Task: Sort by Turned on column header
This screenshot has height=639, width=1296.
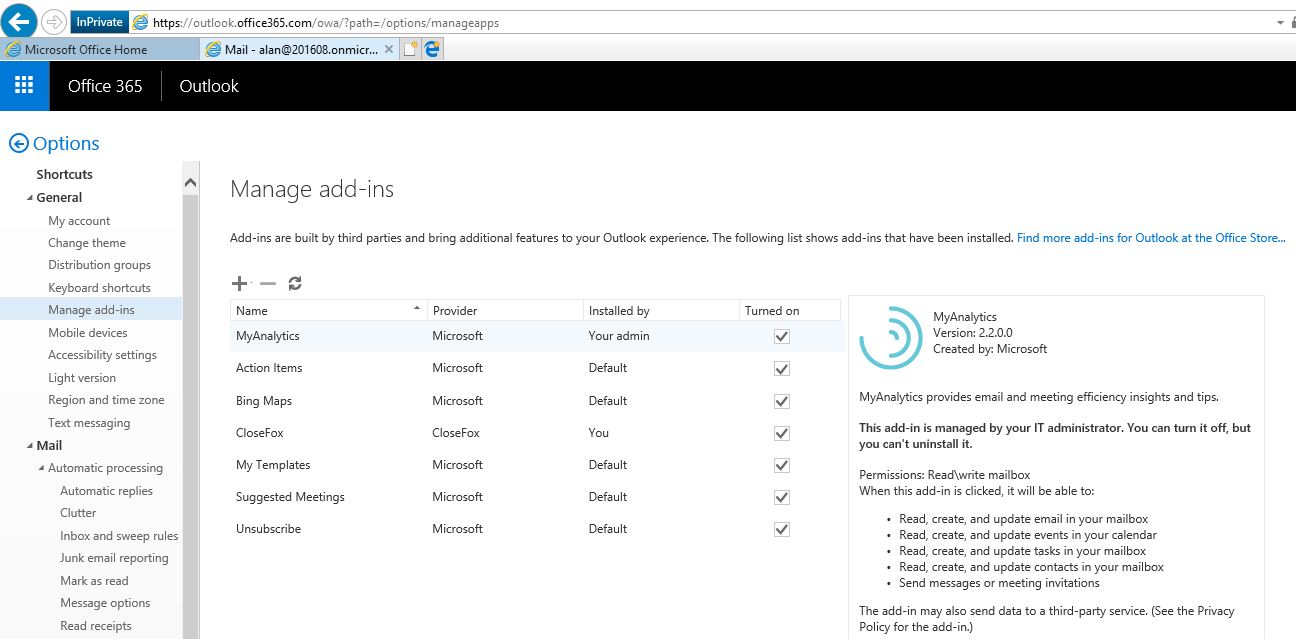Action: click(x=790, y=310)
